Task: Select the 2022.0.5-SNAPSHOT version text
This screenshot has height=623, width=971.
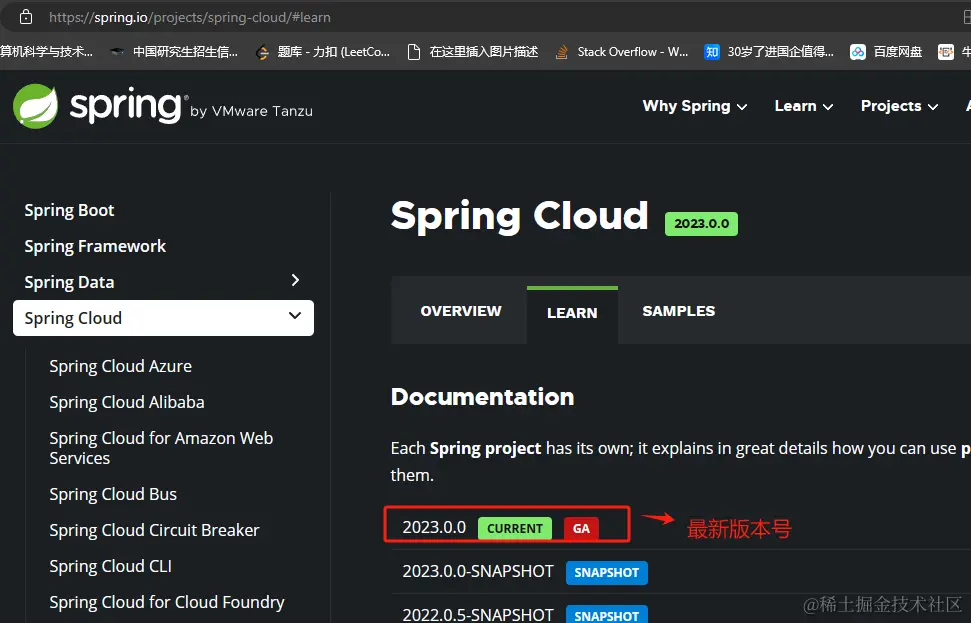Action: [478, 614]
